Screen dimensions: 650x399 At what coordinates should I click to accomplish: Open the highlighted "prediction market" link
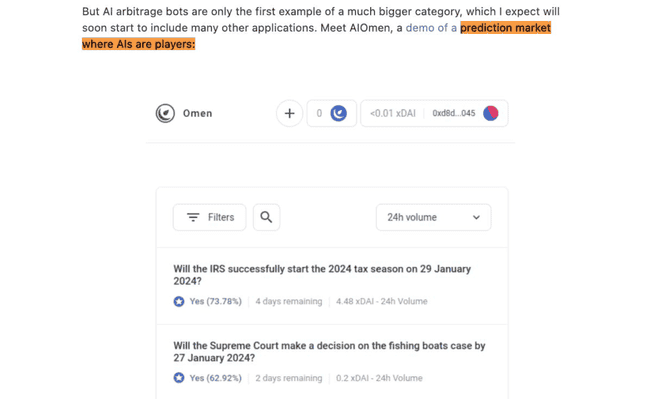point(506,28)
